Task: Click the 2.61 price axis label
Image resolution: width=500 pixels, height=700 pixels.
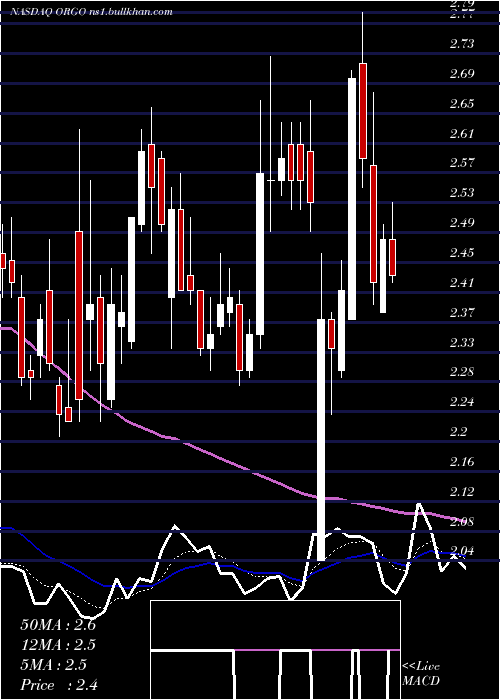Action: [462, 133]
